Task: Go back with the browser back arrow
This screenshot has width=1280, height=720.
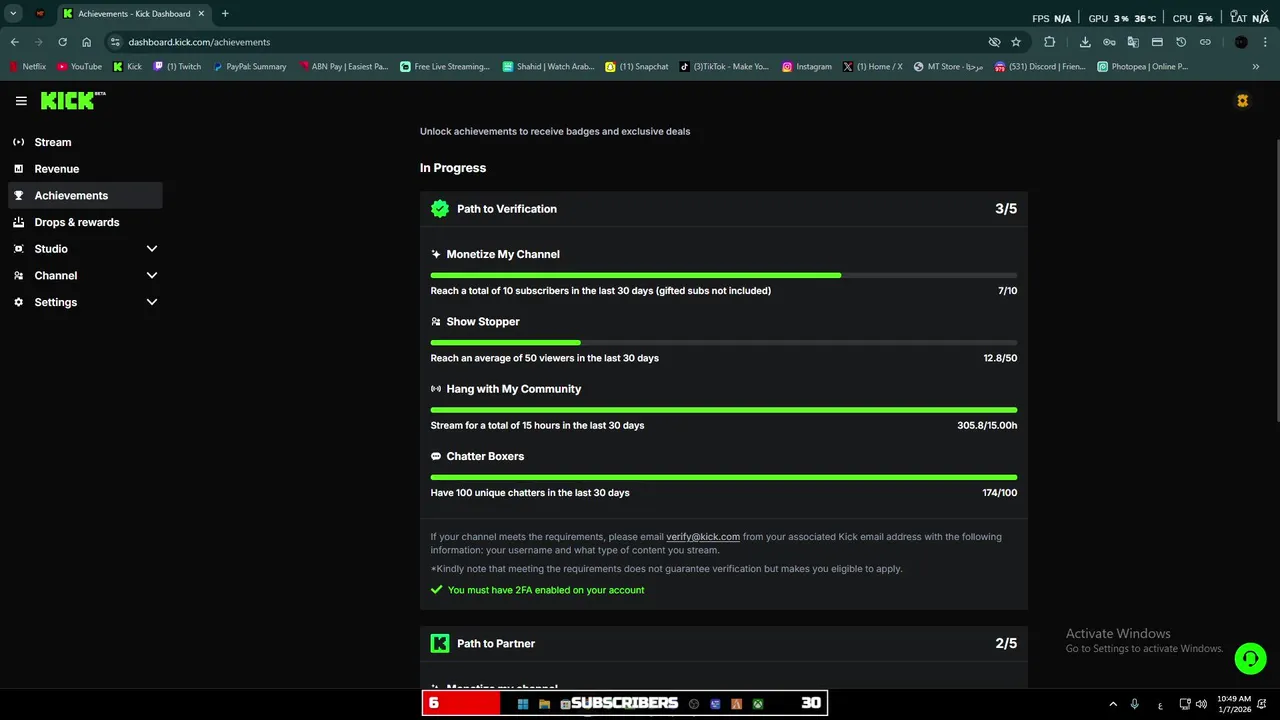Action: point(15,42)
